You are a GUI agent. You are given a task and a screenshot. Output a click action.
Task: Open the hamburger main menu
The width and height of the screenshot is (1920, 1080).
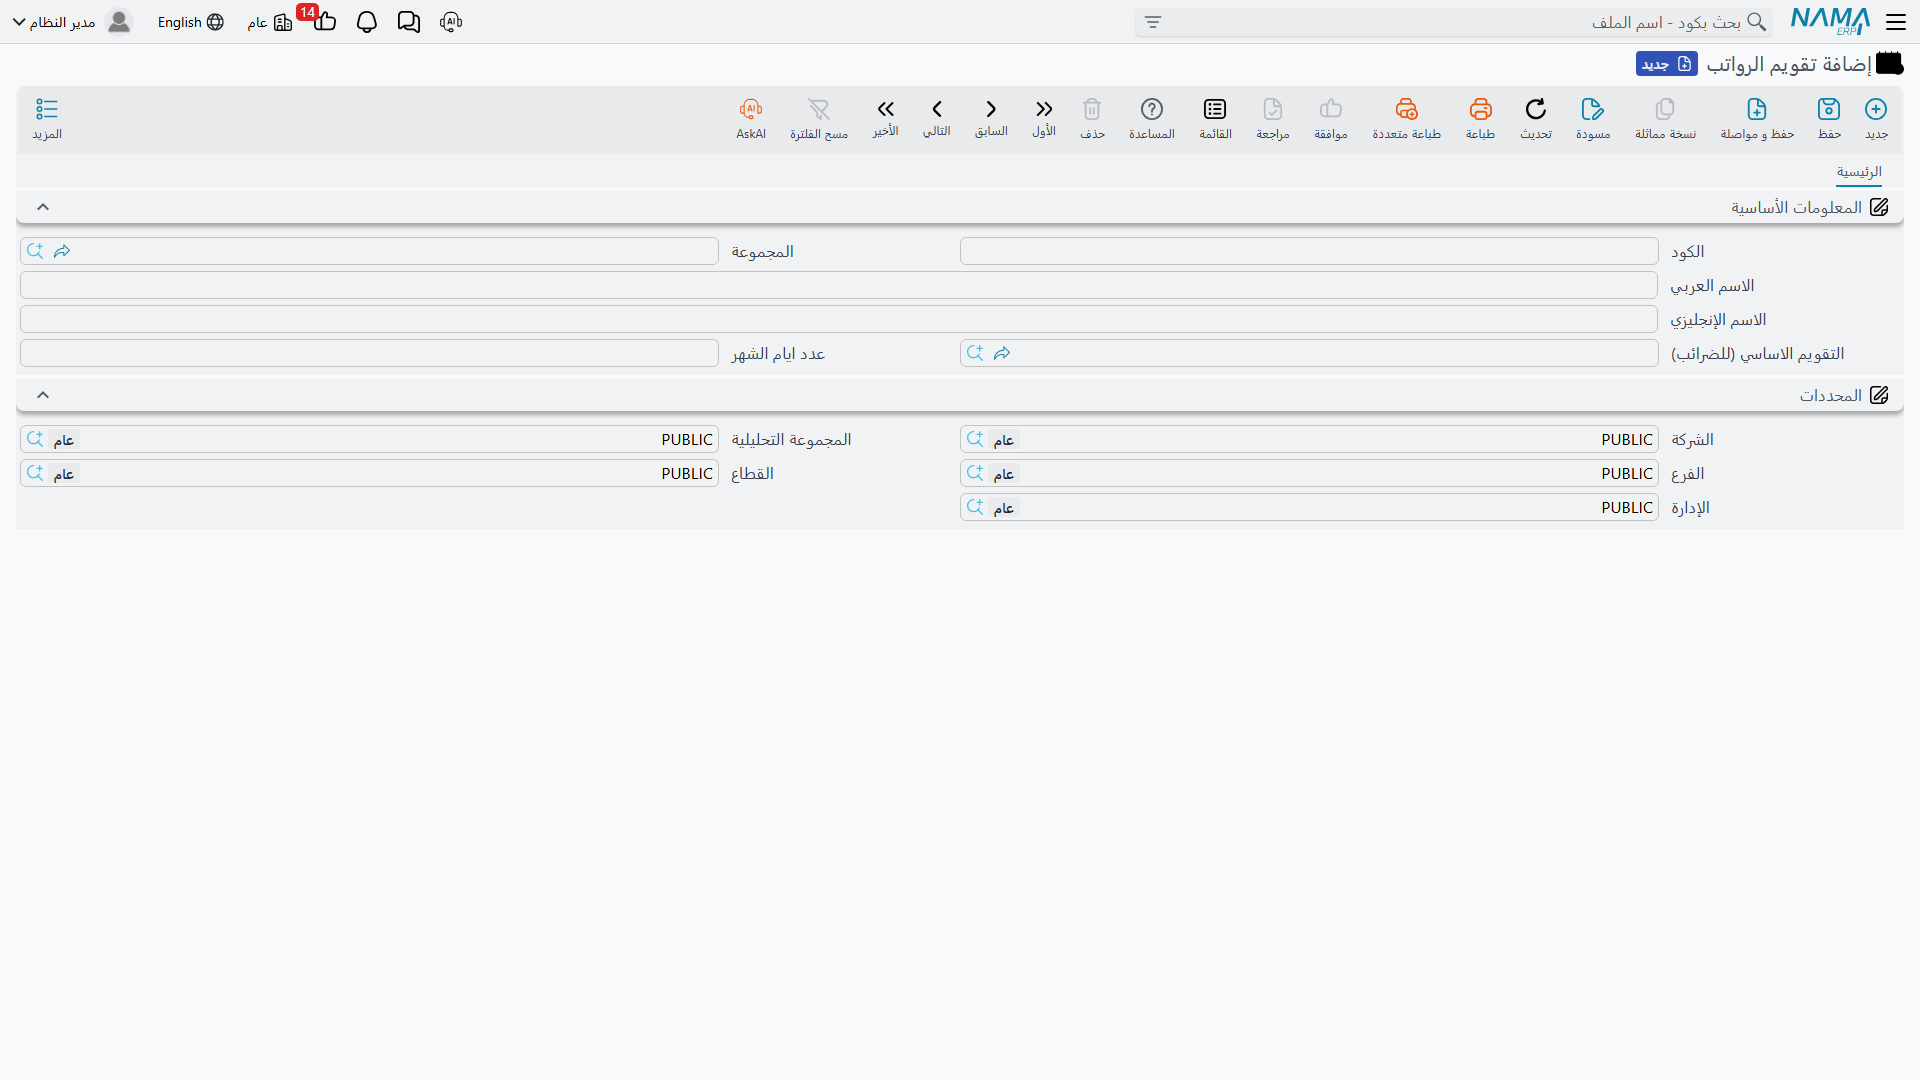tap(1896, 22)
